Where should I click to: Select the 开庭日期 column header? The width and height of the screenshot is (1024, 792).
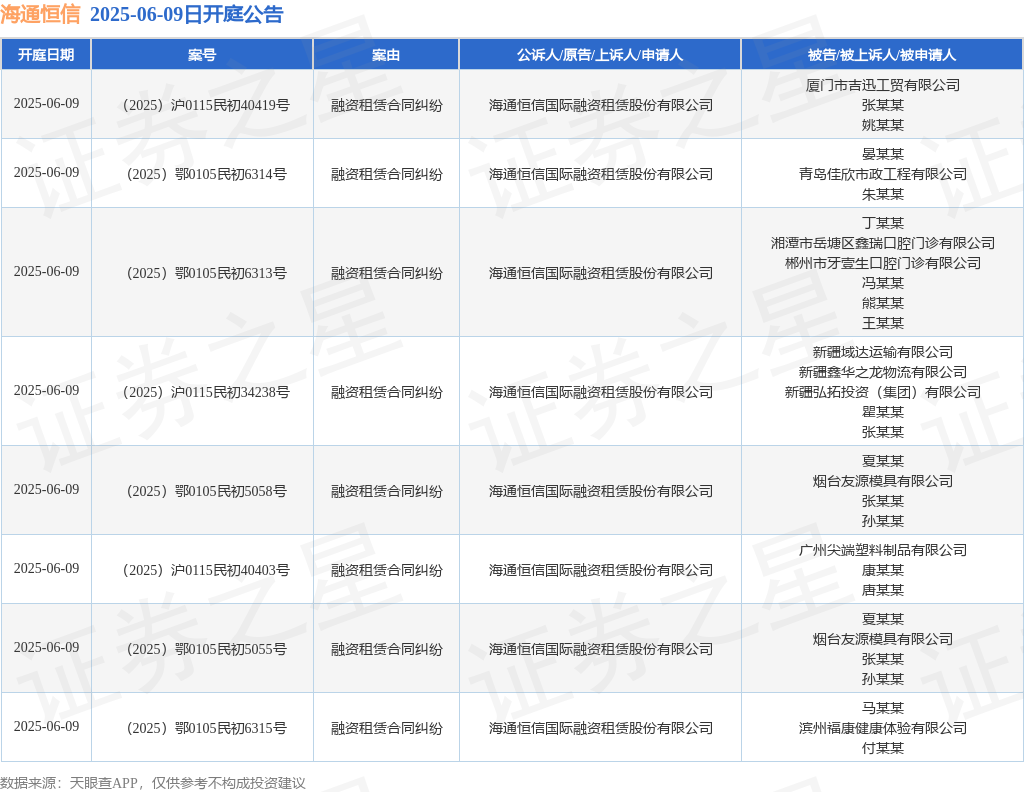(46, 55)
